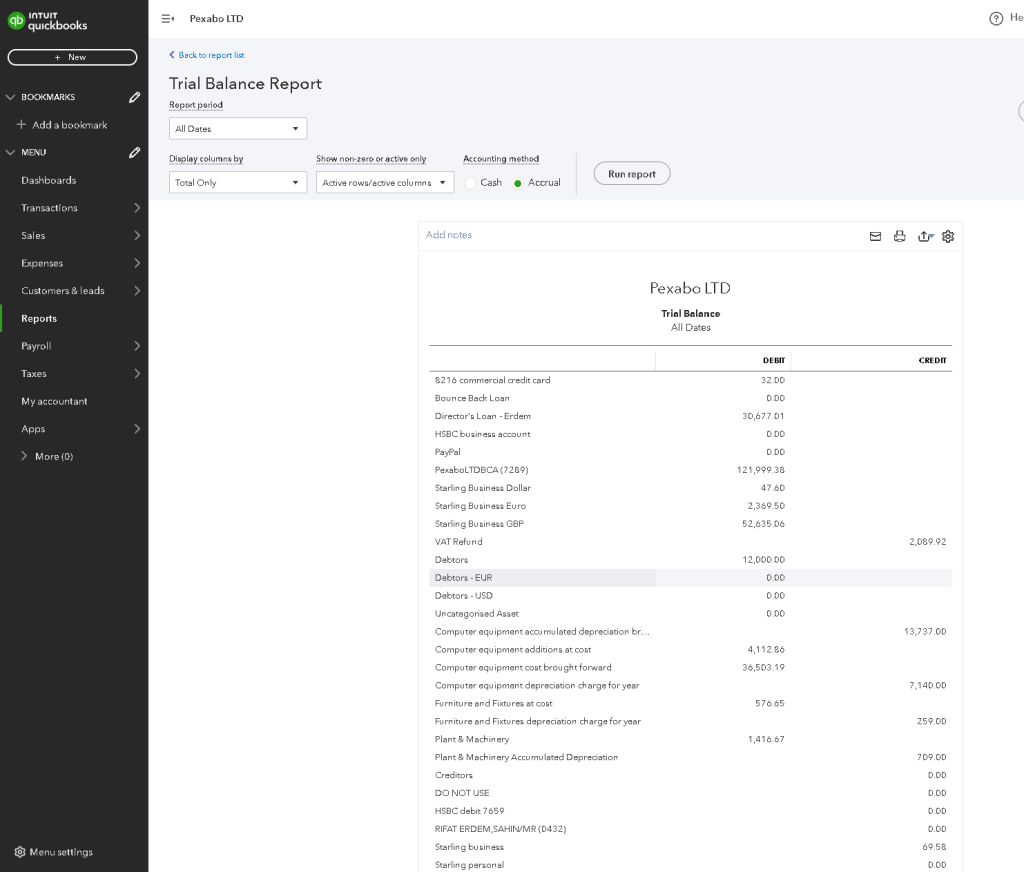Open Taxes menu item
Viewport: 1024px width, 872px height.
33,374
